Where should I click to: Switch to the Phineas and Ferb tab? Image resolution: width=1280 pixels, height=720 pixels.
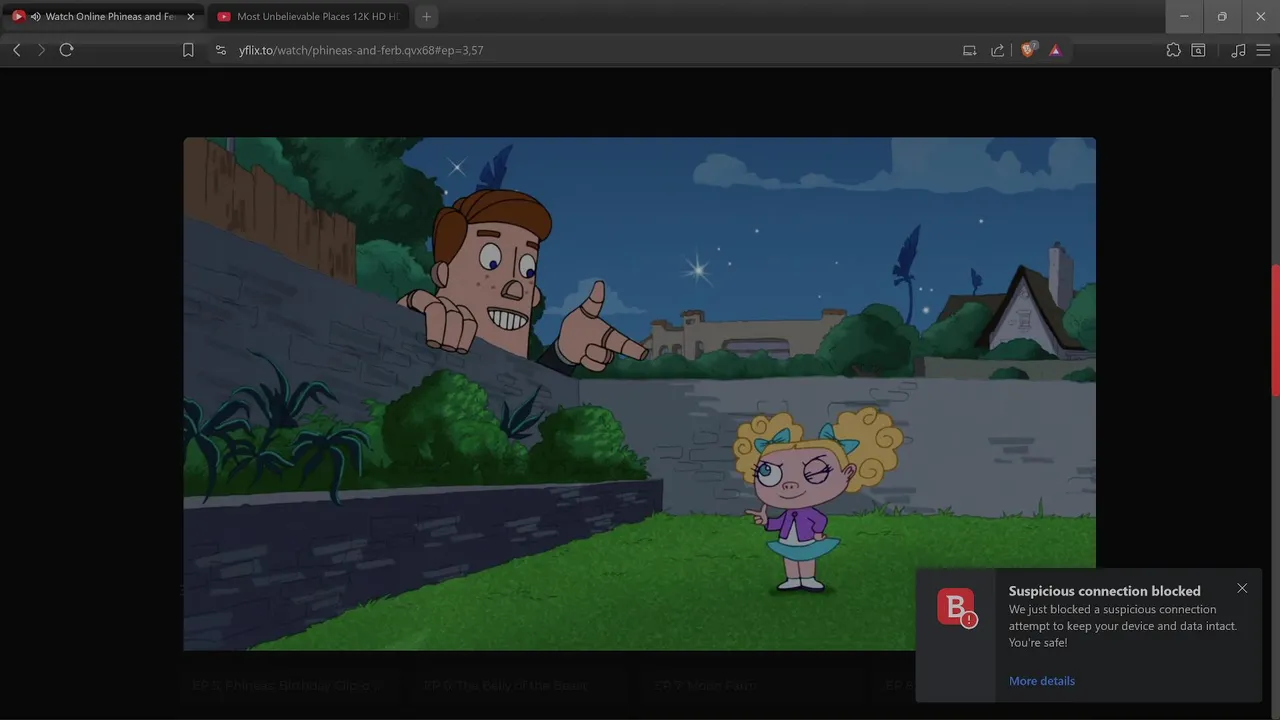(x=103, y=16)
